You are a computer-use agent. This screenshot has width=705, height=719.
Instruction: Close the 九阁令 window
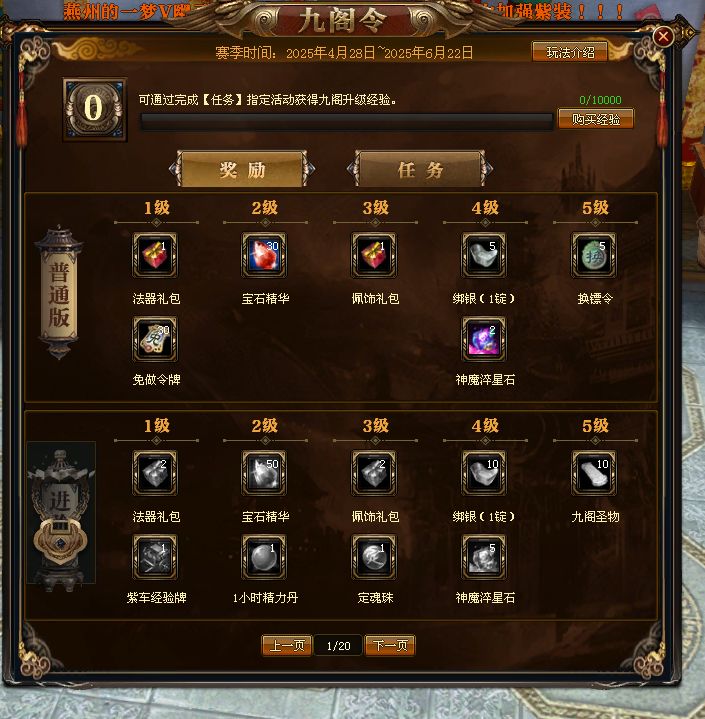663,36
